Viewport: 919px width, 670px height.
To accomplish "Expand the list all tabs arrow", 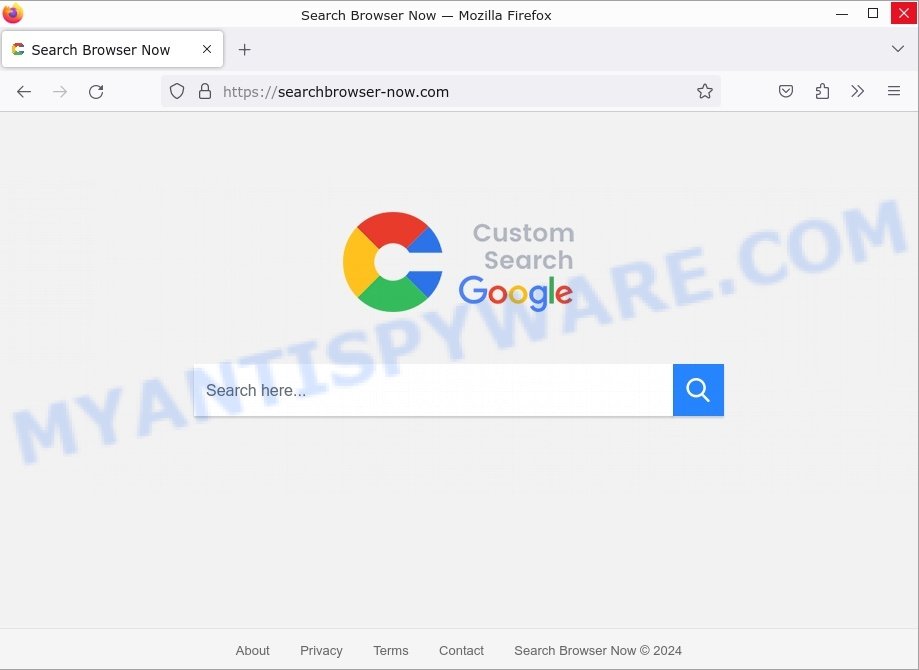I will point(897,49).
